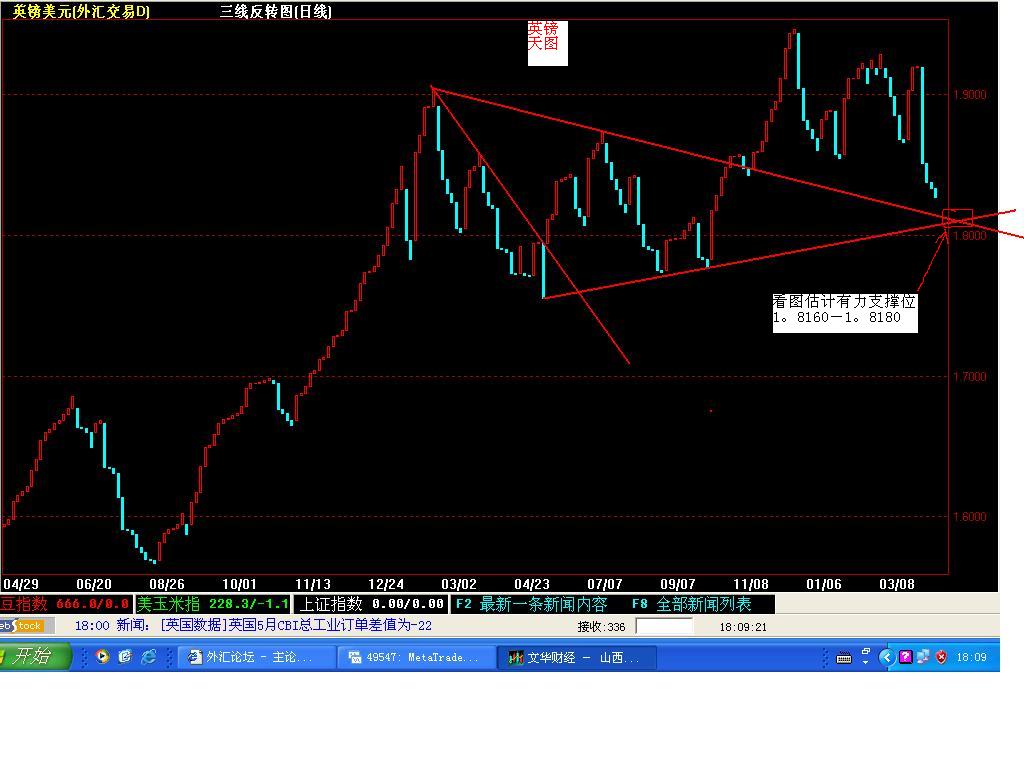Click the 11/08 date label

click(751, 584)
